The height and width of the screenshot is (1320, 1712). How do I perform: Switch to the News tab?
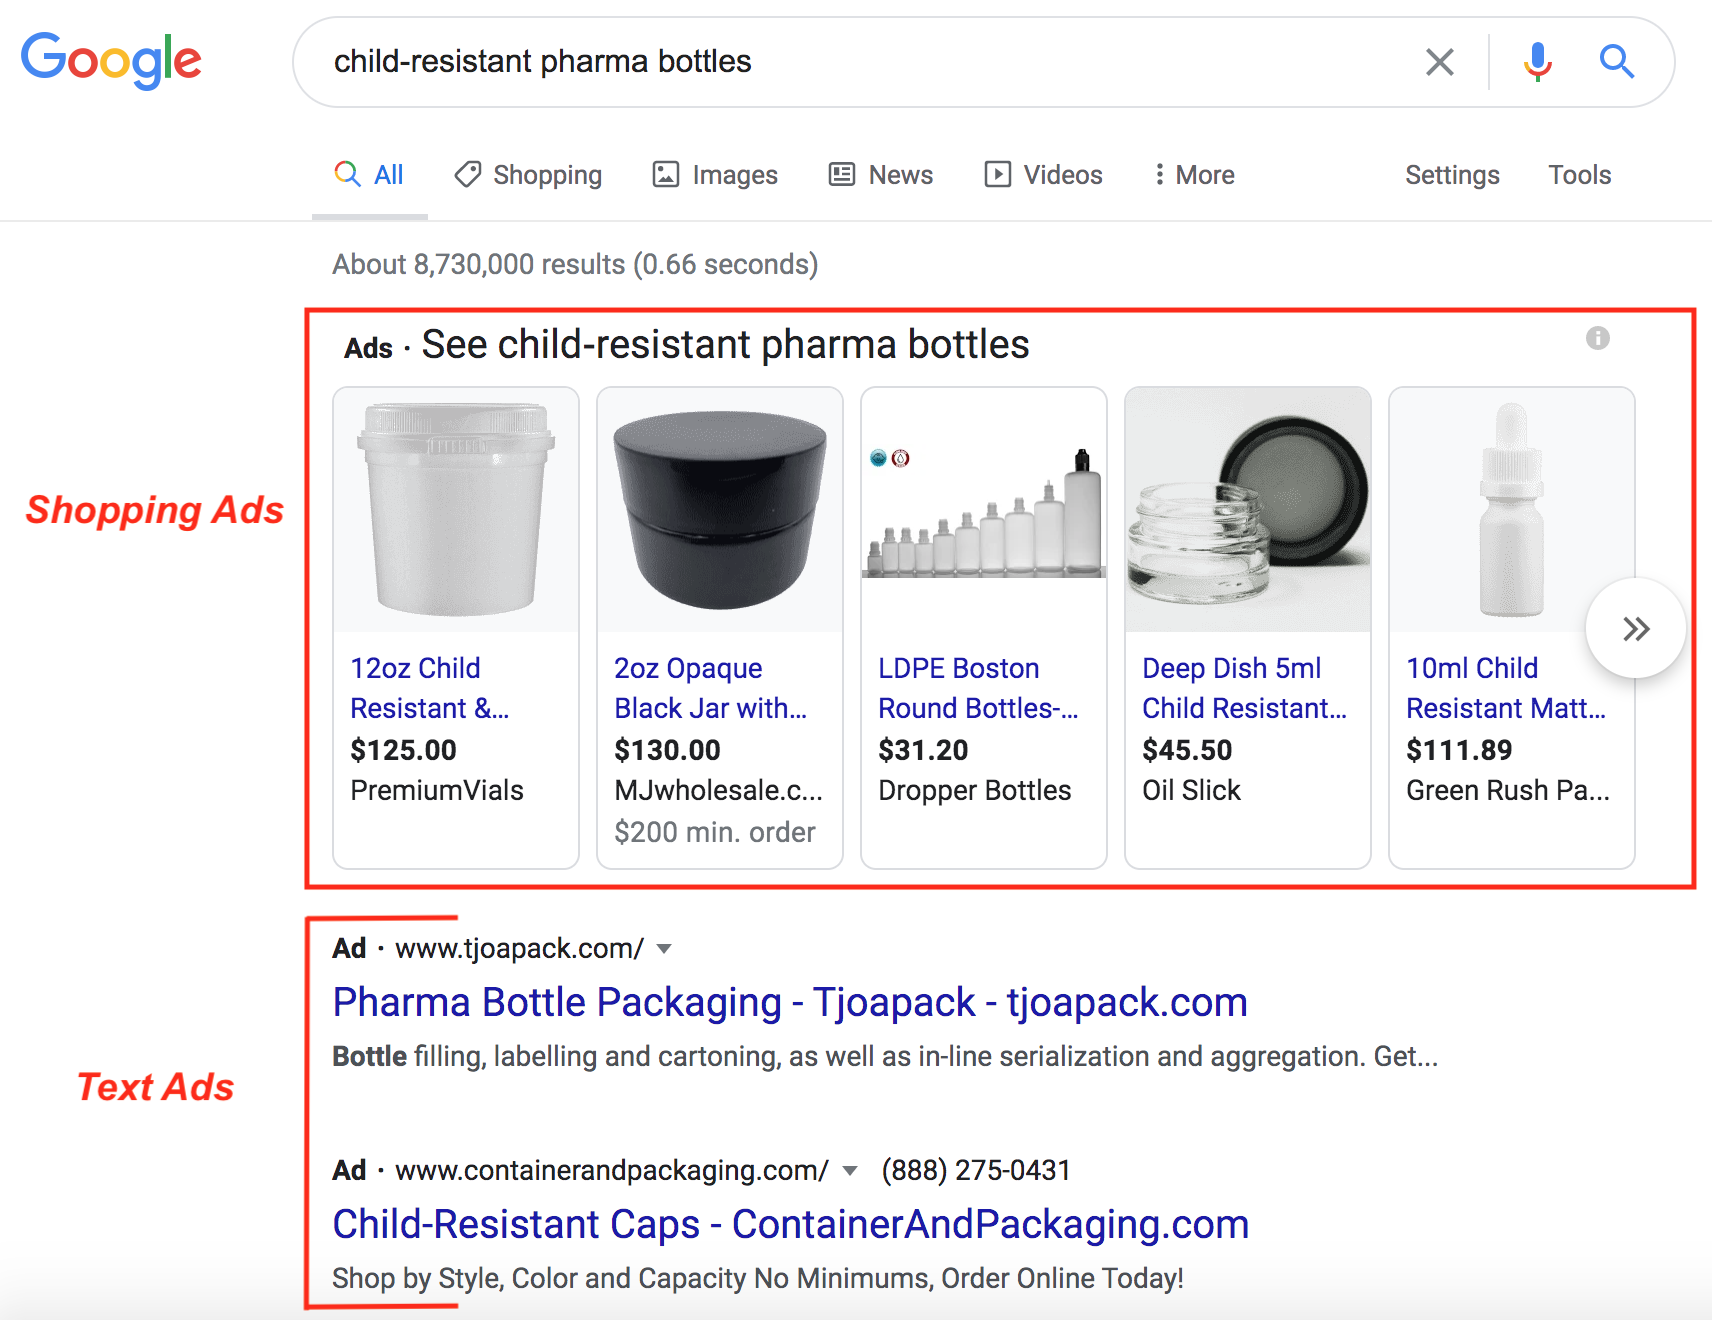click(x=881, y=175)
